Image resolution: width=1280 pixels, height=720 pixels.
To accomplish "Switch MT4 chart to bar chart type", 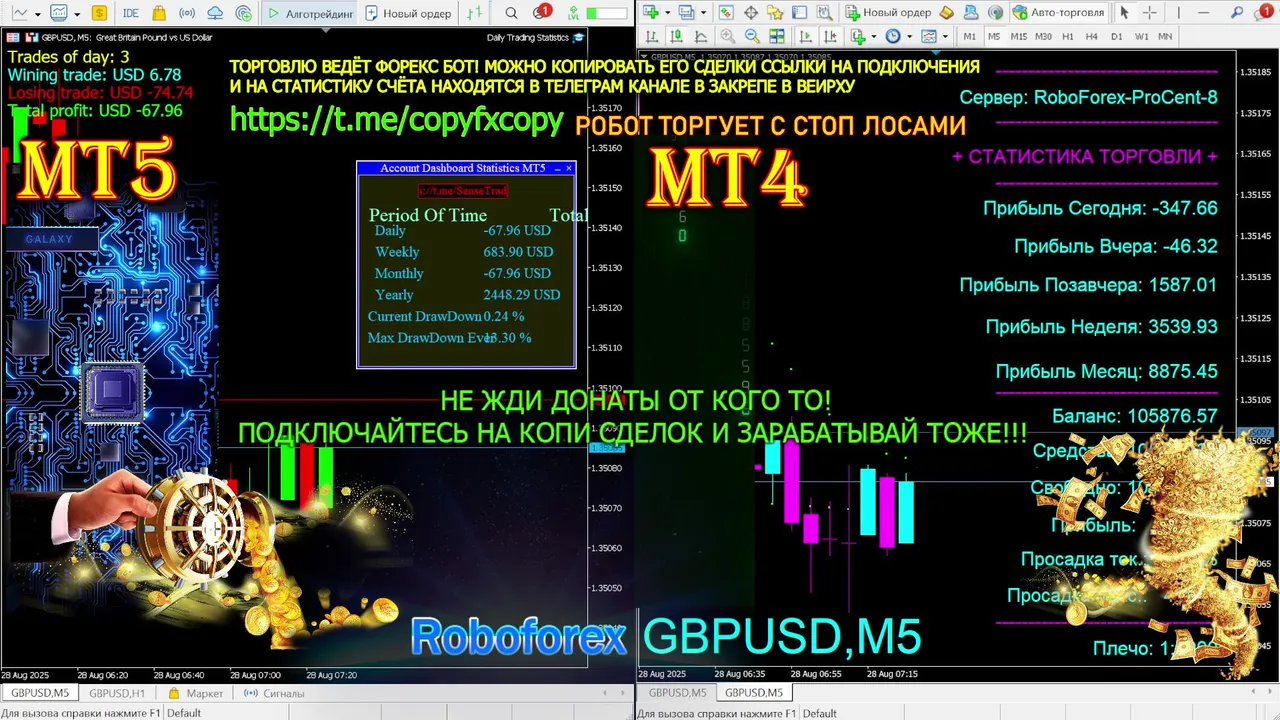I will [x=652, y=36].
